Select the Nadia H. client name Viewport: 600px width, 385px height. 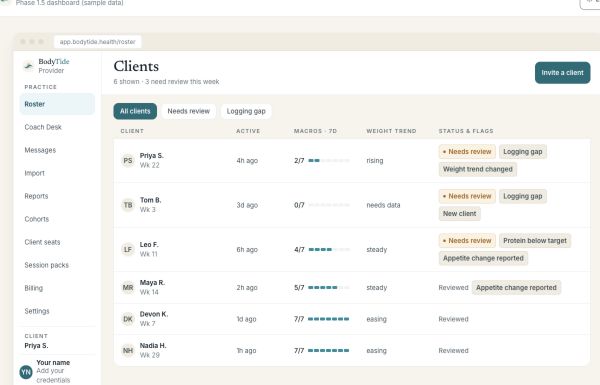pyautogui.click(x=153, y=345)
